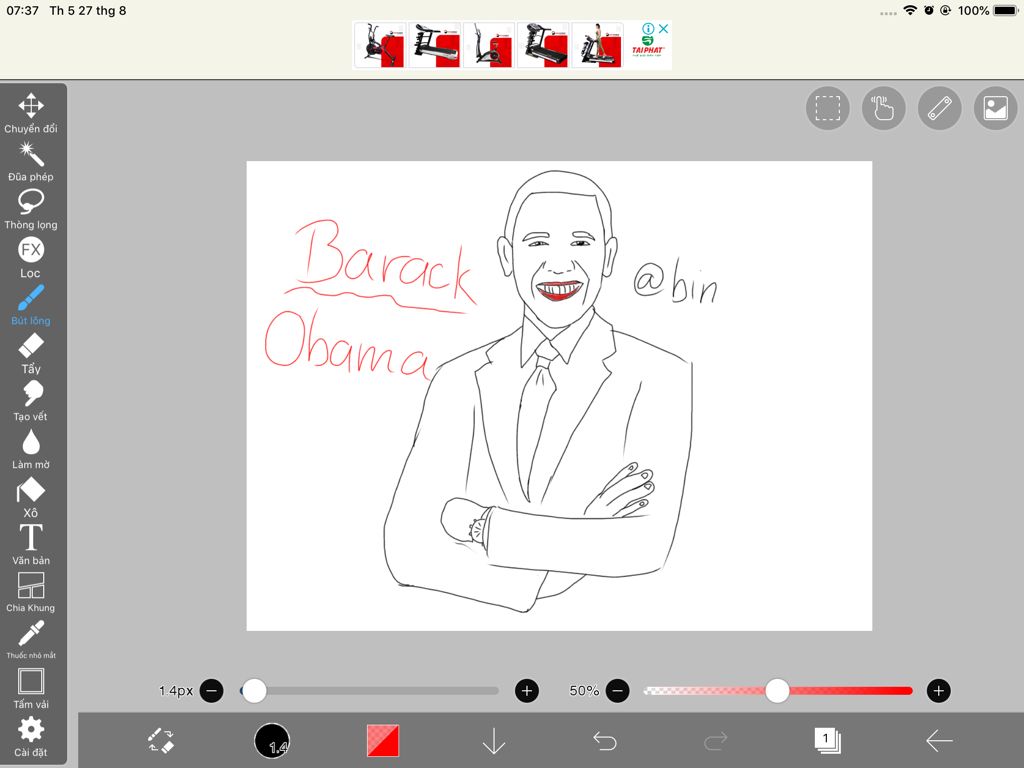
Task: Select the Thòng lọng lasso tool
Action: click(31, 209)
